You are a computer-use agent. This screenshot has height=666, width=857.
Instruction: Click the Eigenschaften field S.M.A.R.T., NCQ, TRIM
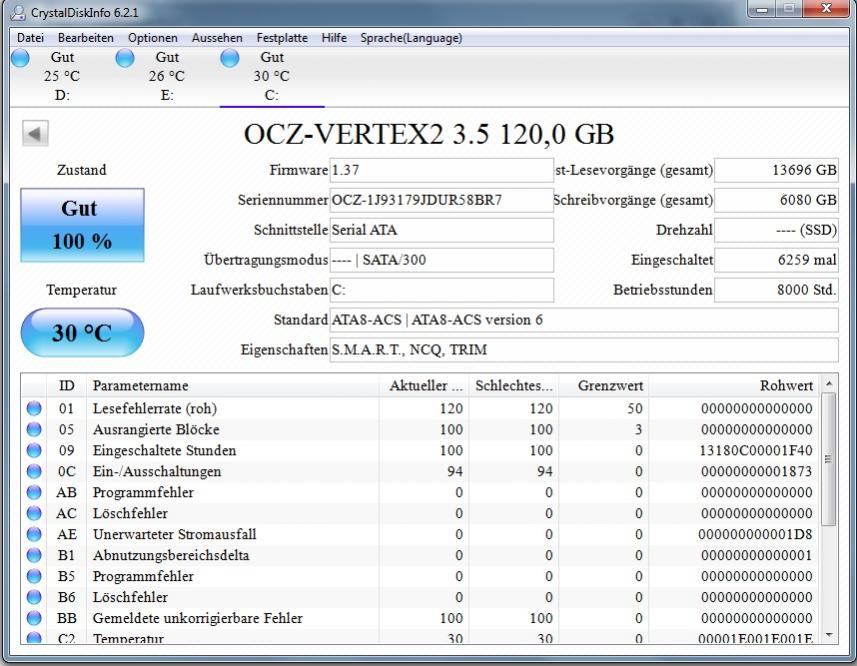pyautogui.click(x=584, y=350)
